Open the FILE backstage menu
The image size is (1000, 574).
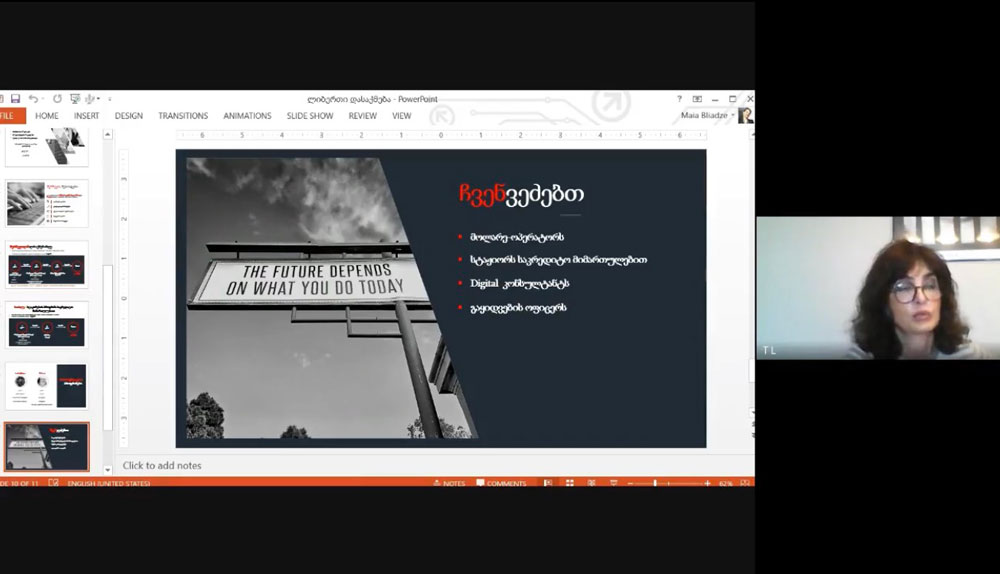click(x=8, y=116)
